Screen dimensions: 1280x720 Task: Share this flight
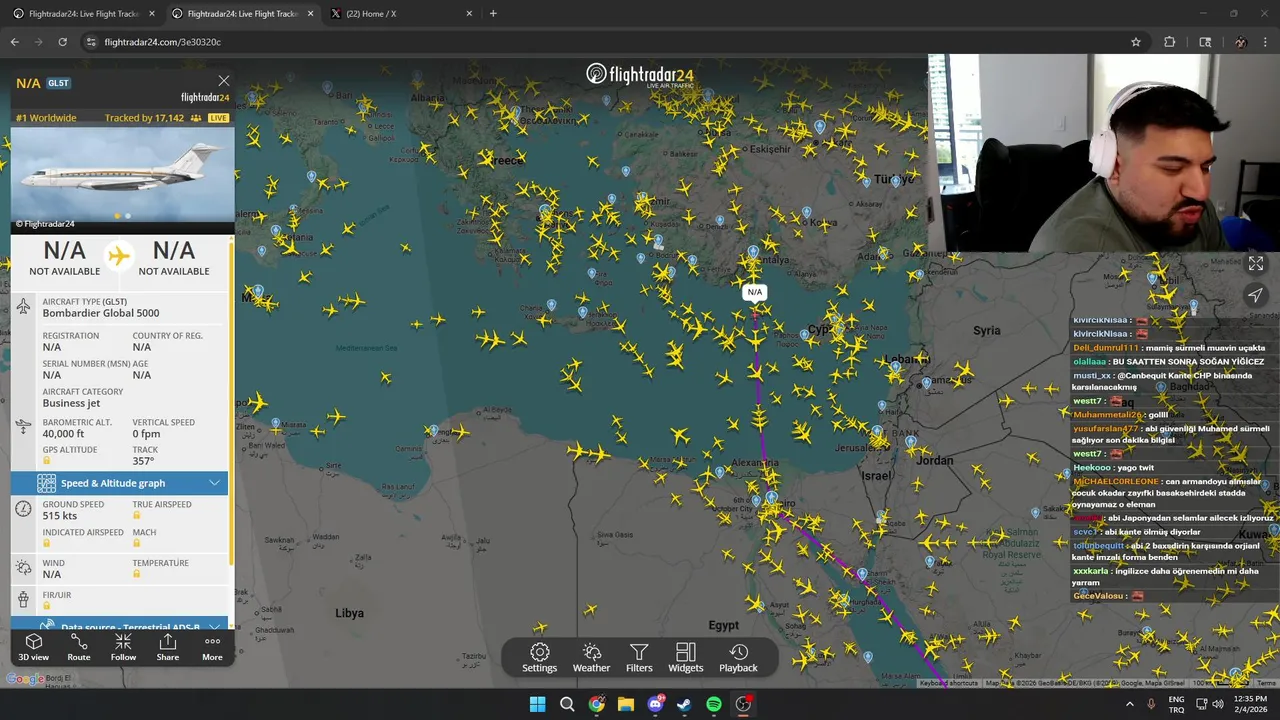coord(168,647)
